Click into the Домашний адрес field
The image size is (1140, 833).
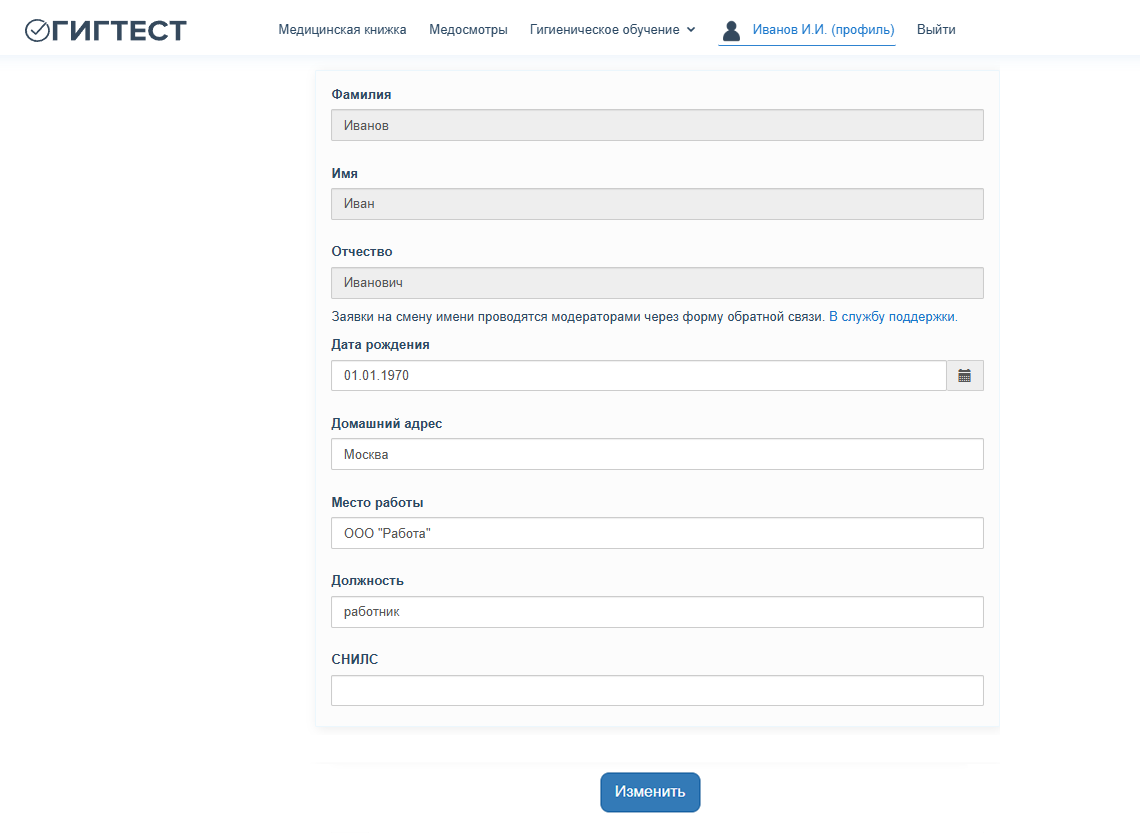[657, 454]
